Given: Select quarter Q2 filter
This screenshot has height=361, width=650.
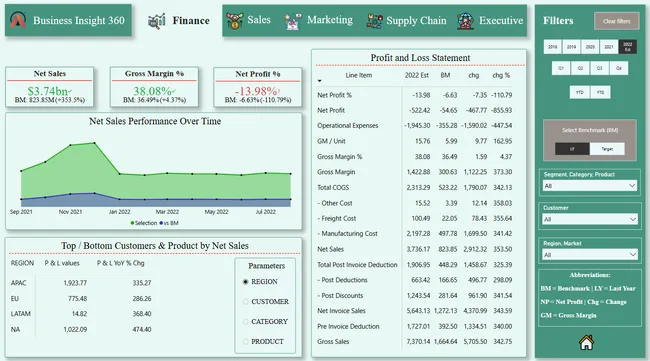Looking at the screenshot, I should 580,68.
